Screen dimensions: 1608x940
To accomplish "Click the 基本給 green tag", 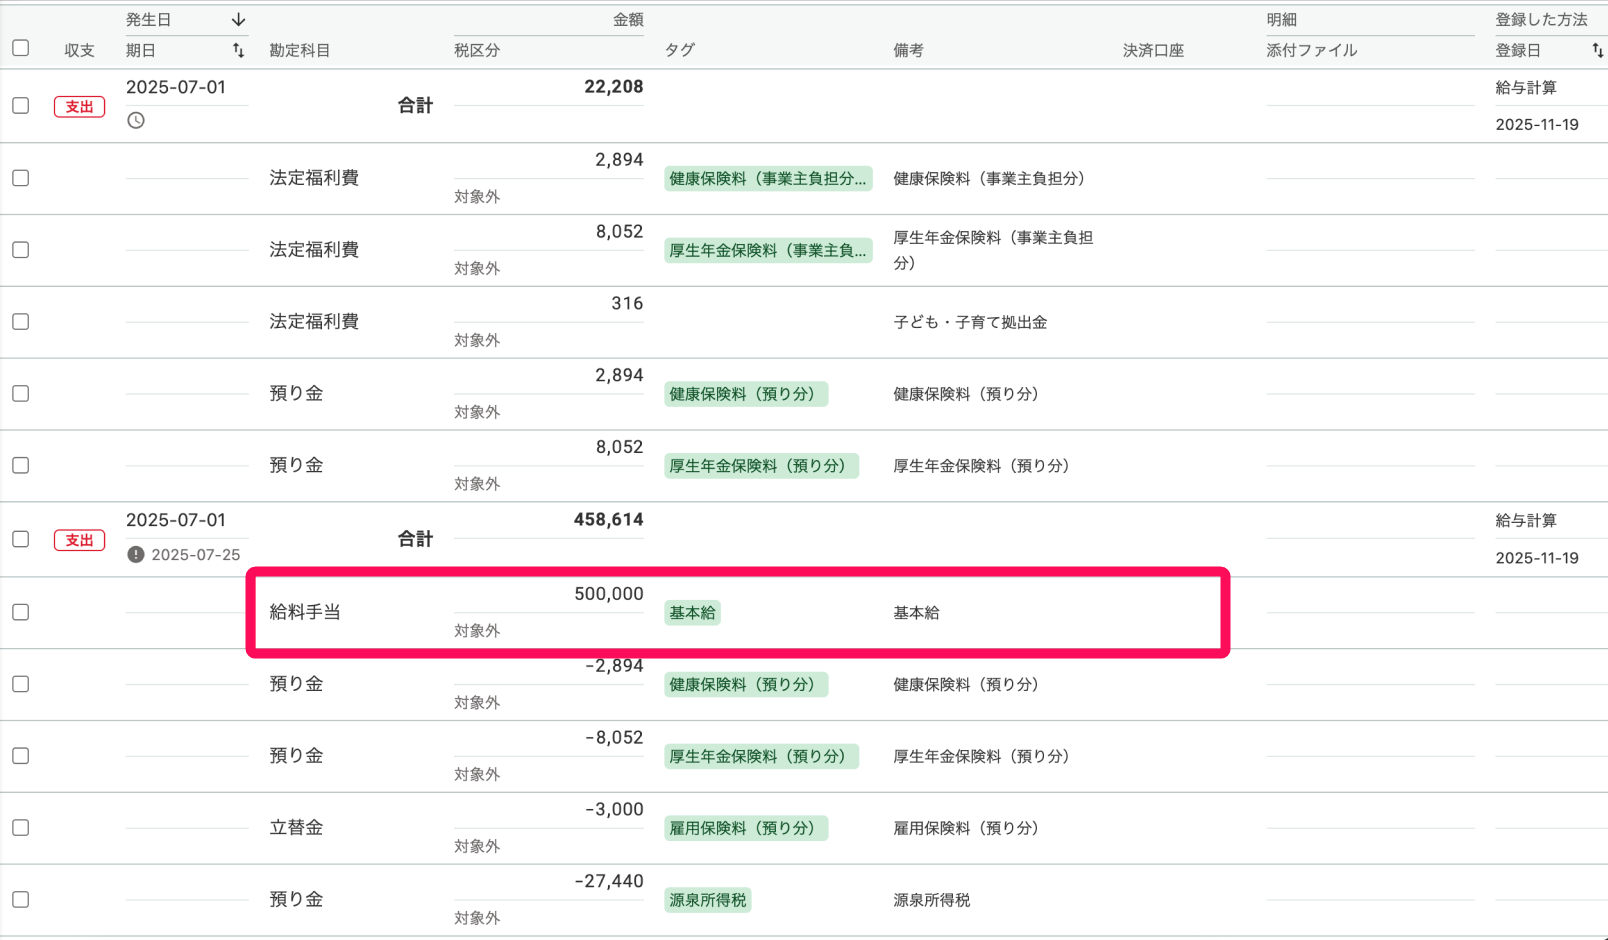I will click(x=692, y=613).
